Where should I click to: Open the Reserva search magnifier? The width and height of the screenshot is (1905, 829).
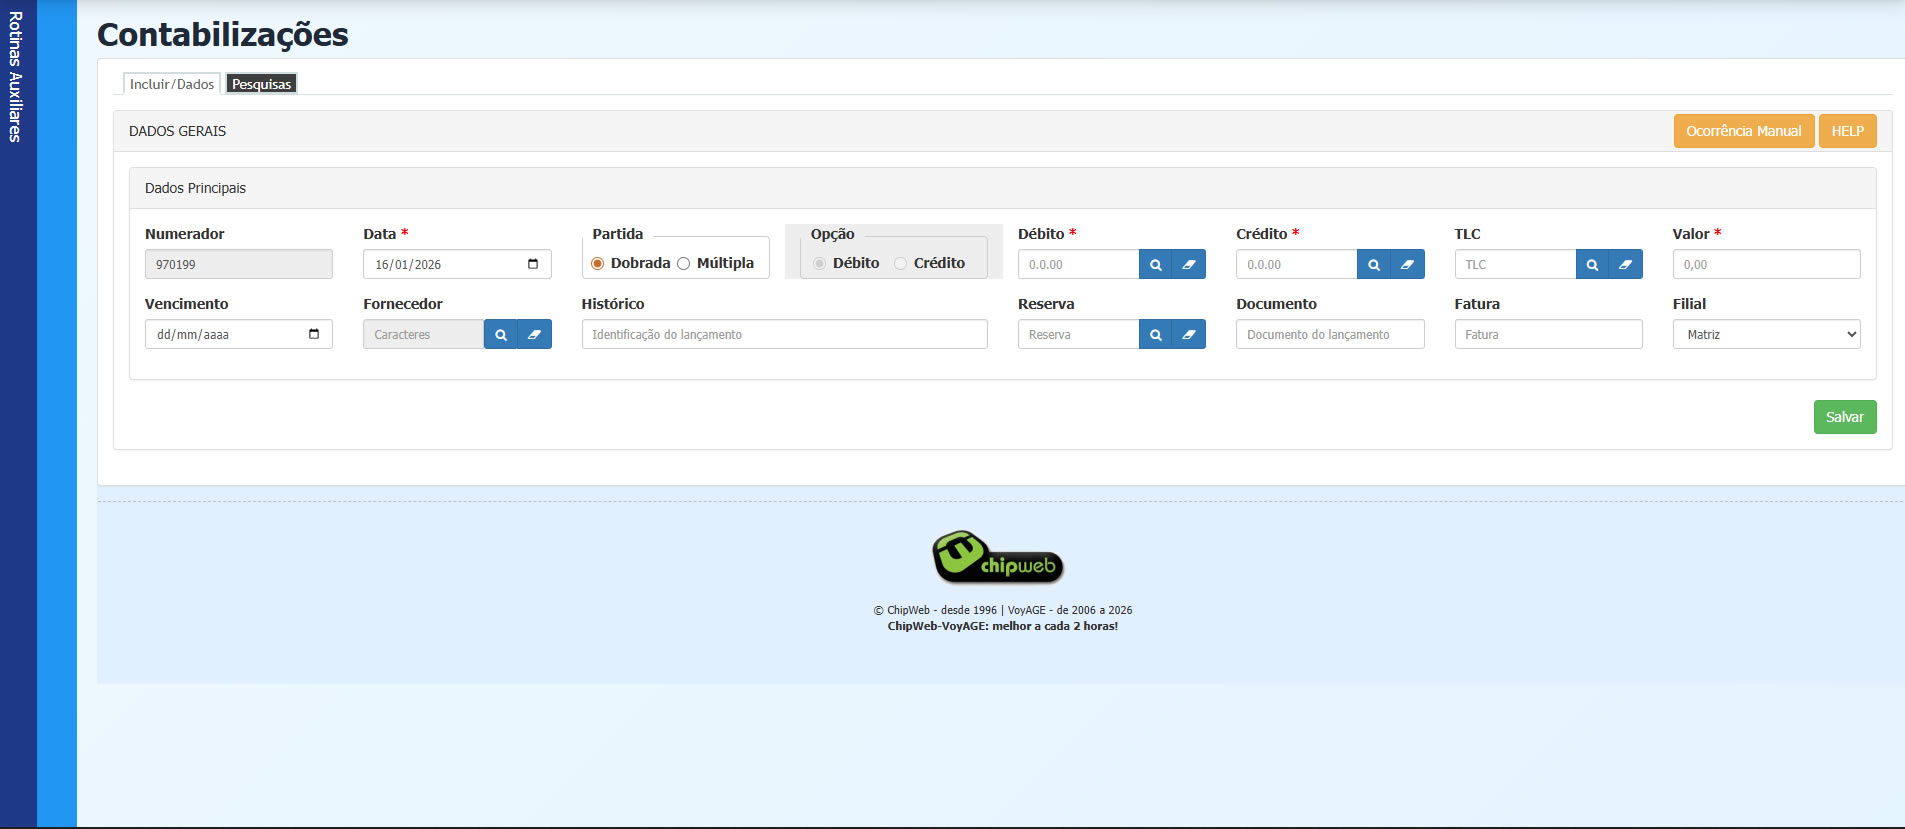pyautogui.click(x=1155, y=335)
